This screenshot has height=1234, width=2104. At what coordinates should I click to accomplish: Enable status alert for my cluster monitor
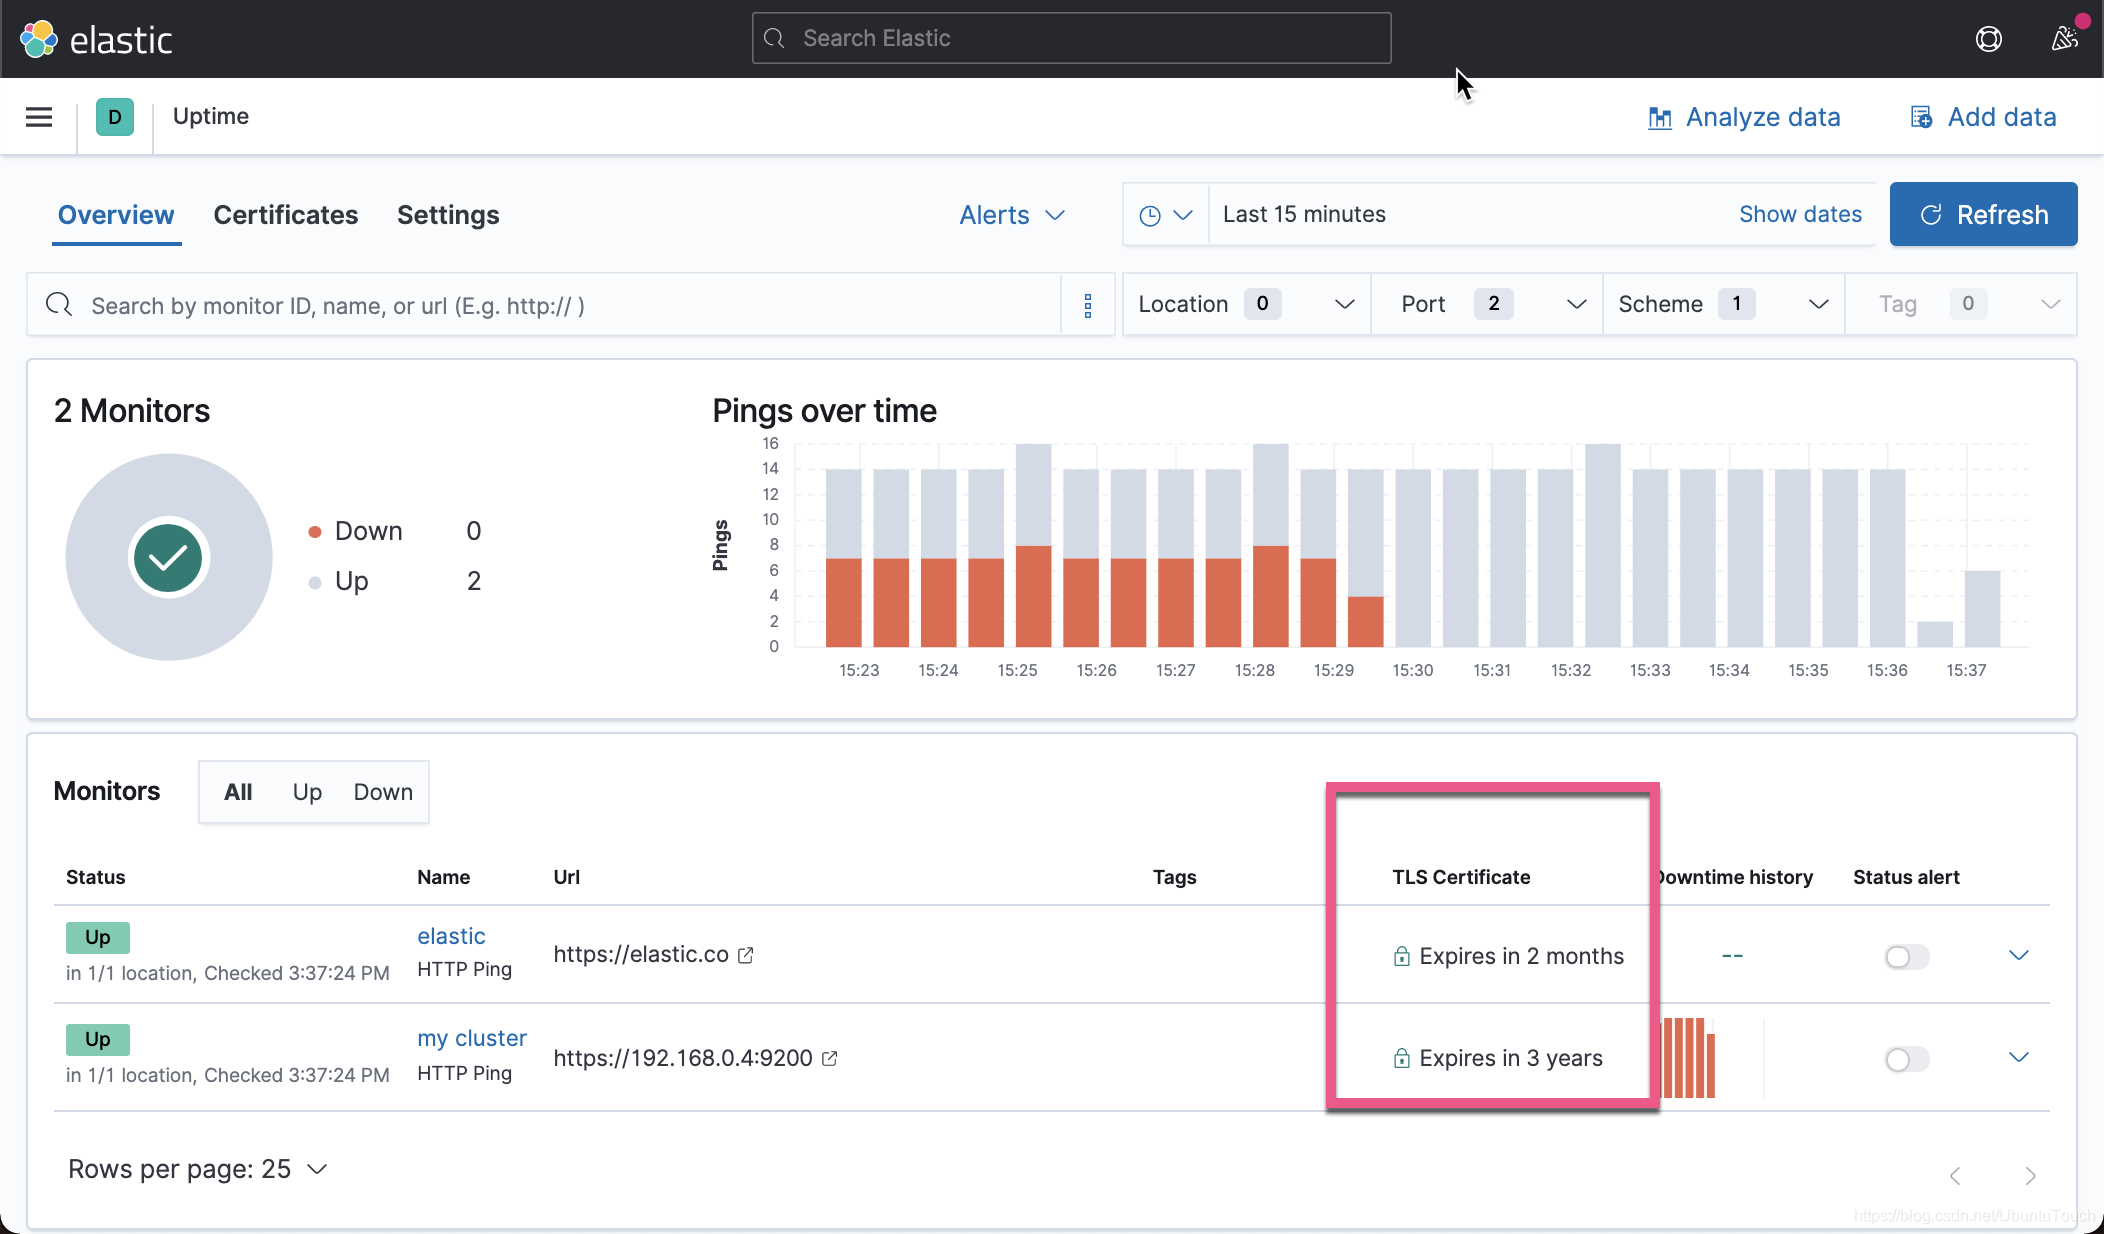click(x=1906, y=1059)
